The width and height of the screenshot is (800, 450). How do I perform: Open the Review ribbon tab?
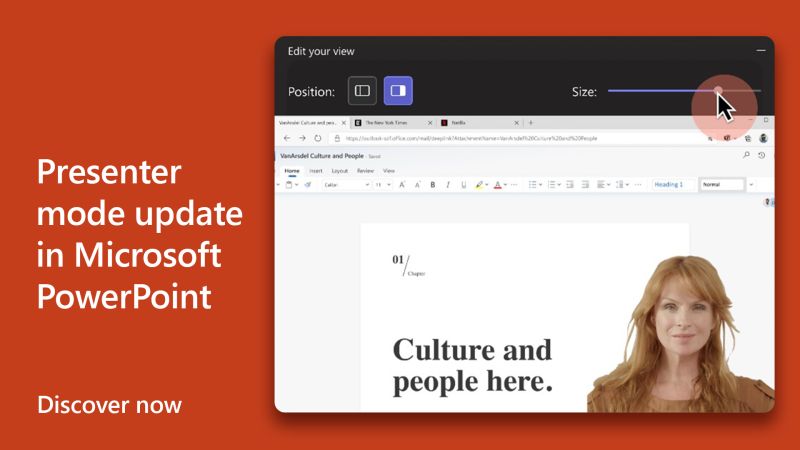tap(365, 171)
